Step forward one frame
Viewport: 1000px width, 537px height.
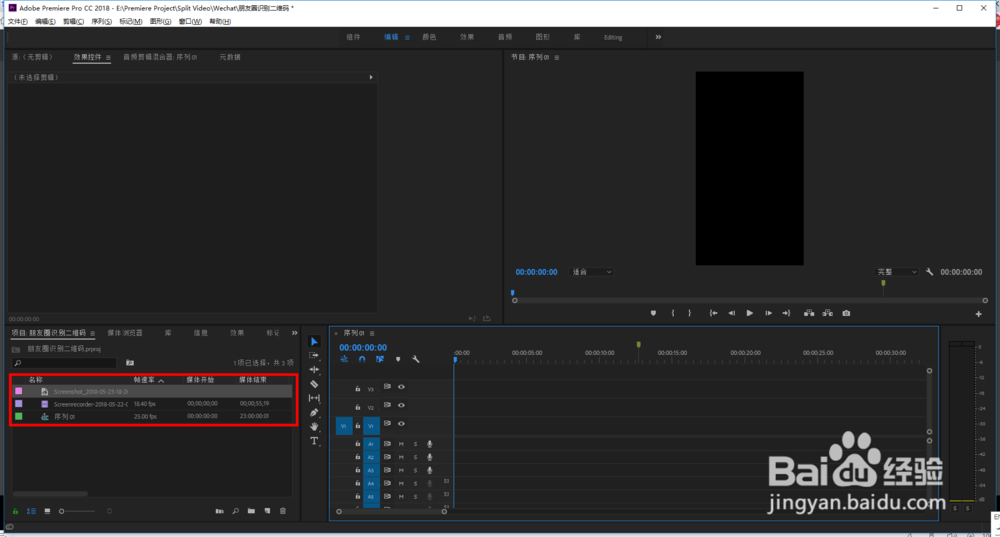(768, 313)
